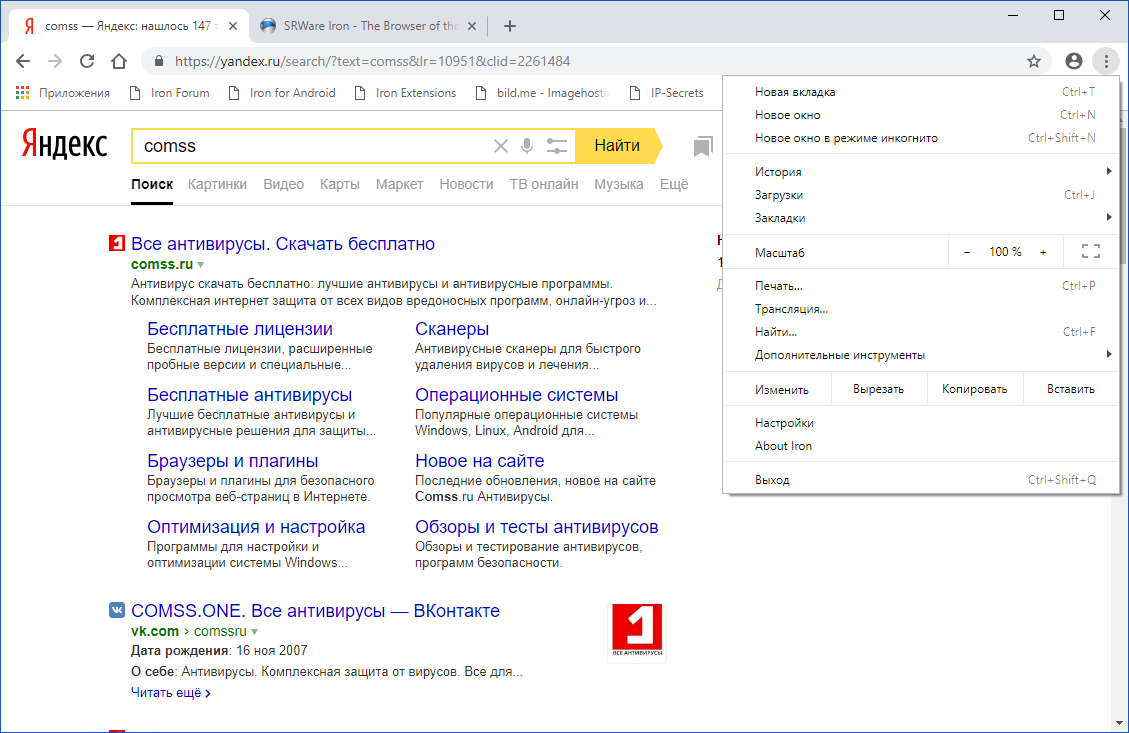The height and width of the screenshot is (733, 1129).
Task: Switch to Новости search tab
Action: [x=467, y=184]
